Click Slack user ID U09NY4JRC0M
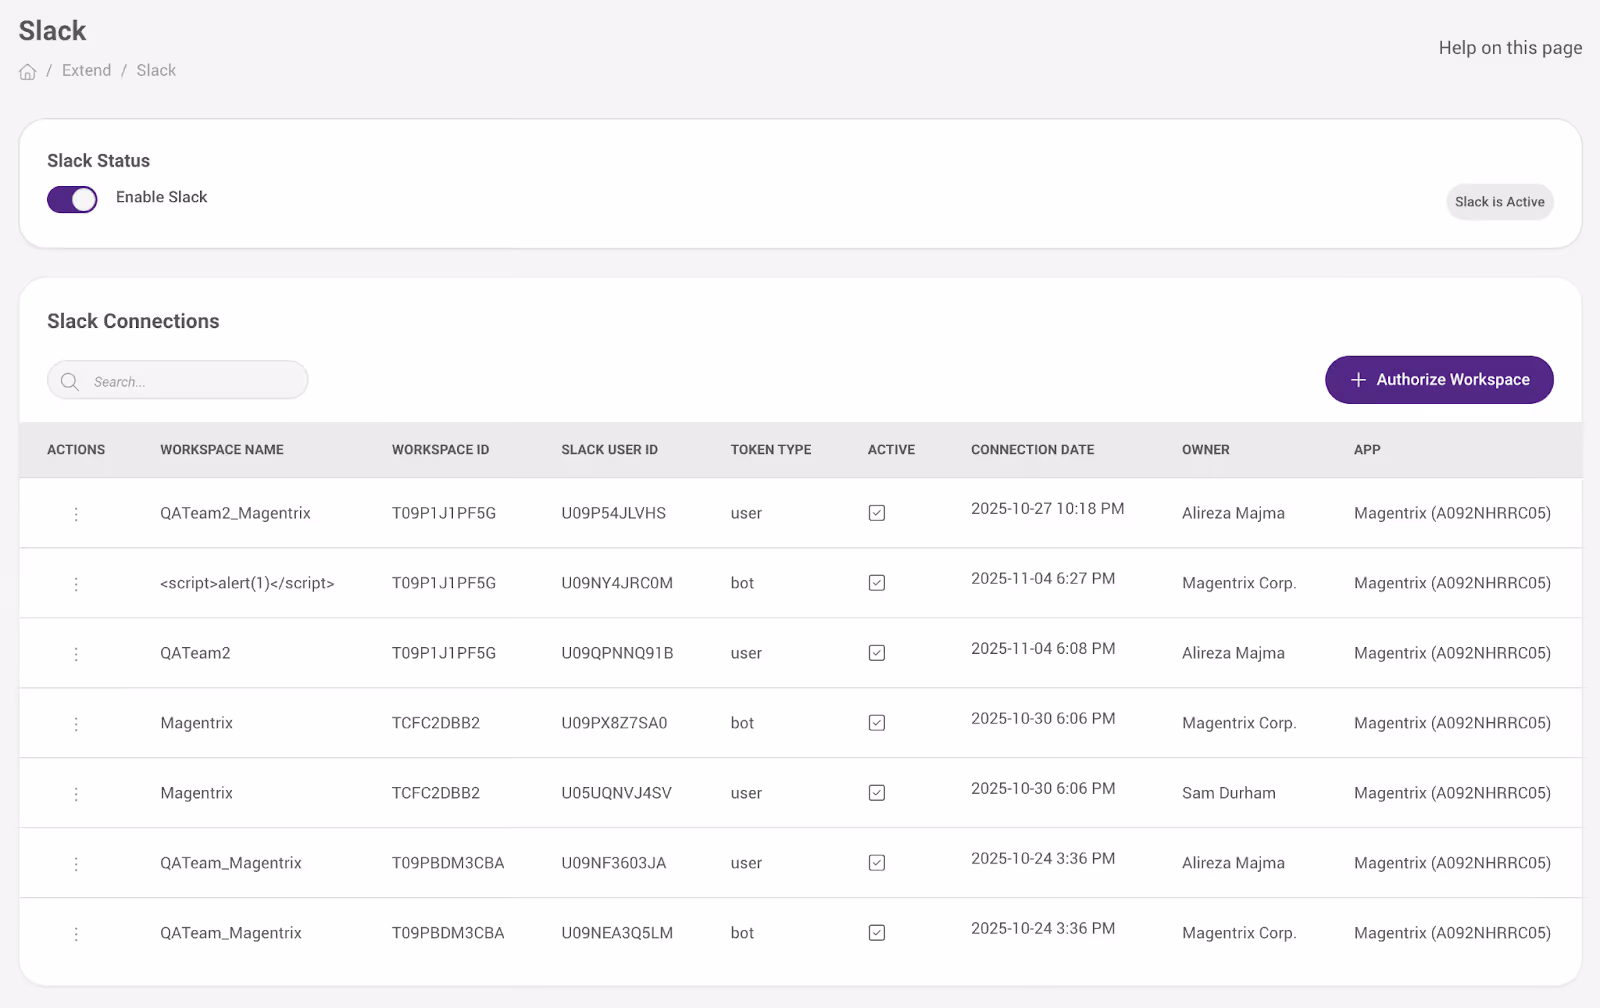The image size is (1600, 1008). (x=617, y=583)
